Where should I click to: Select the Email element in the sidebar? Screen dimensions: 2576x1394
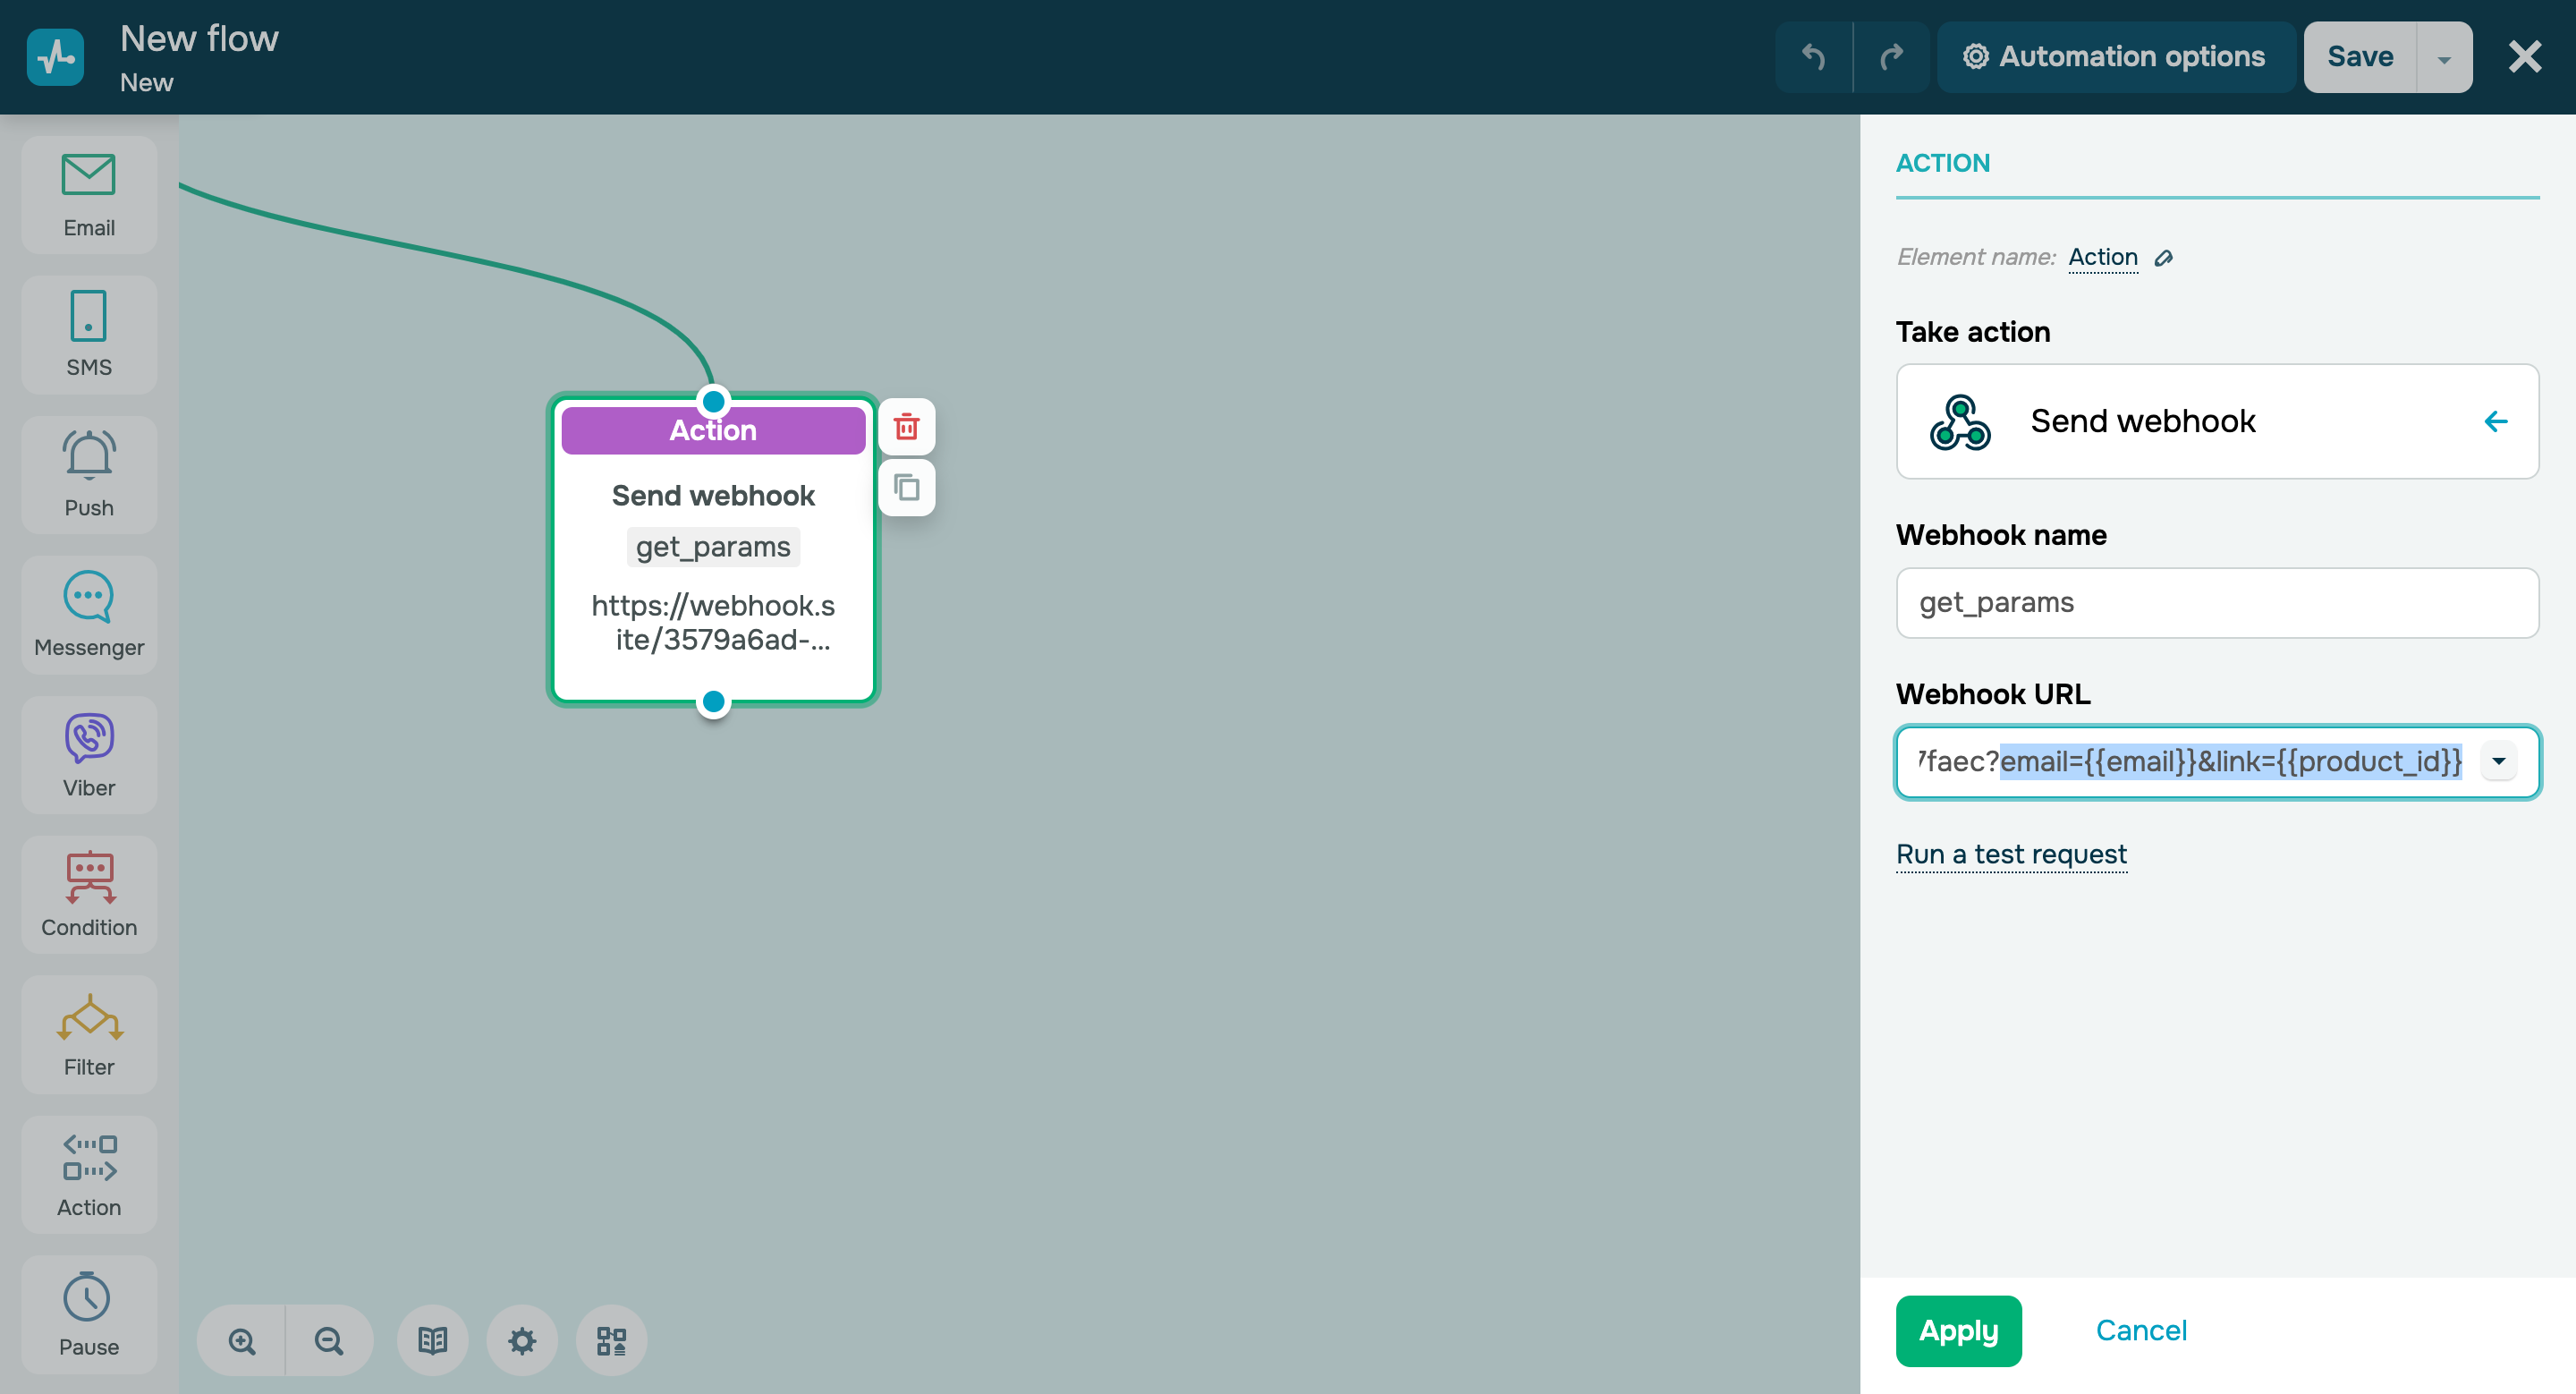point(88,193)
